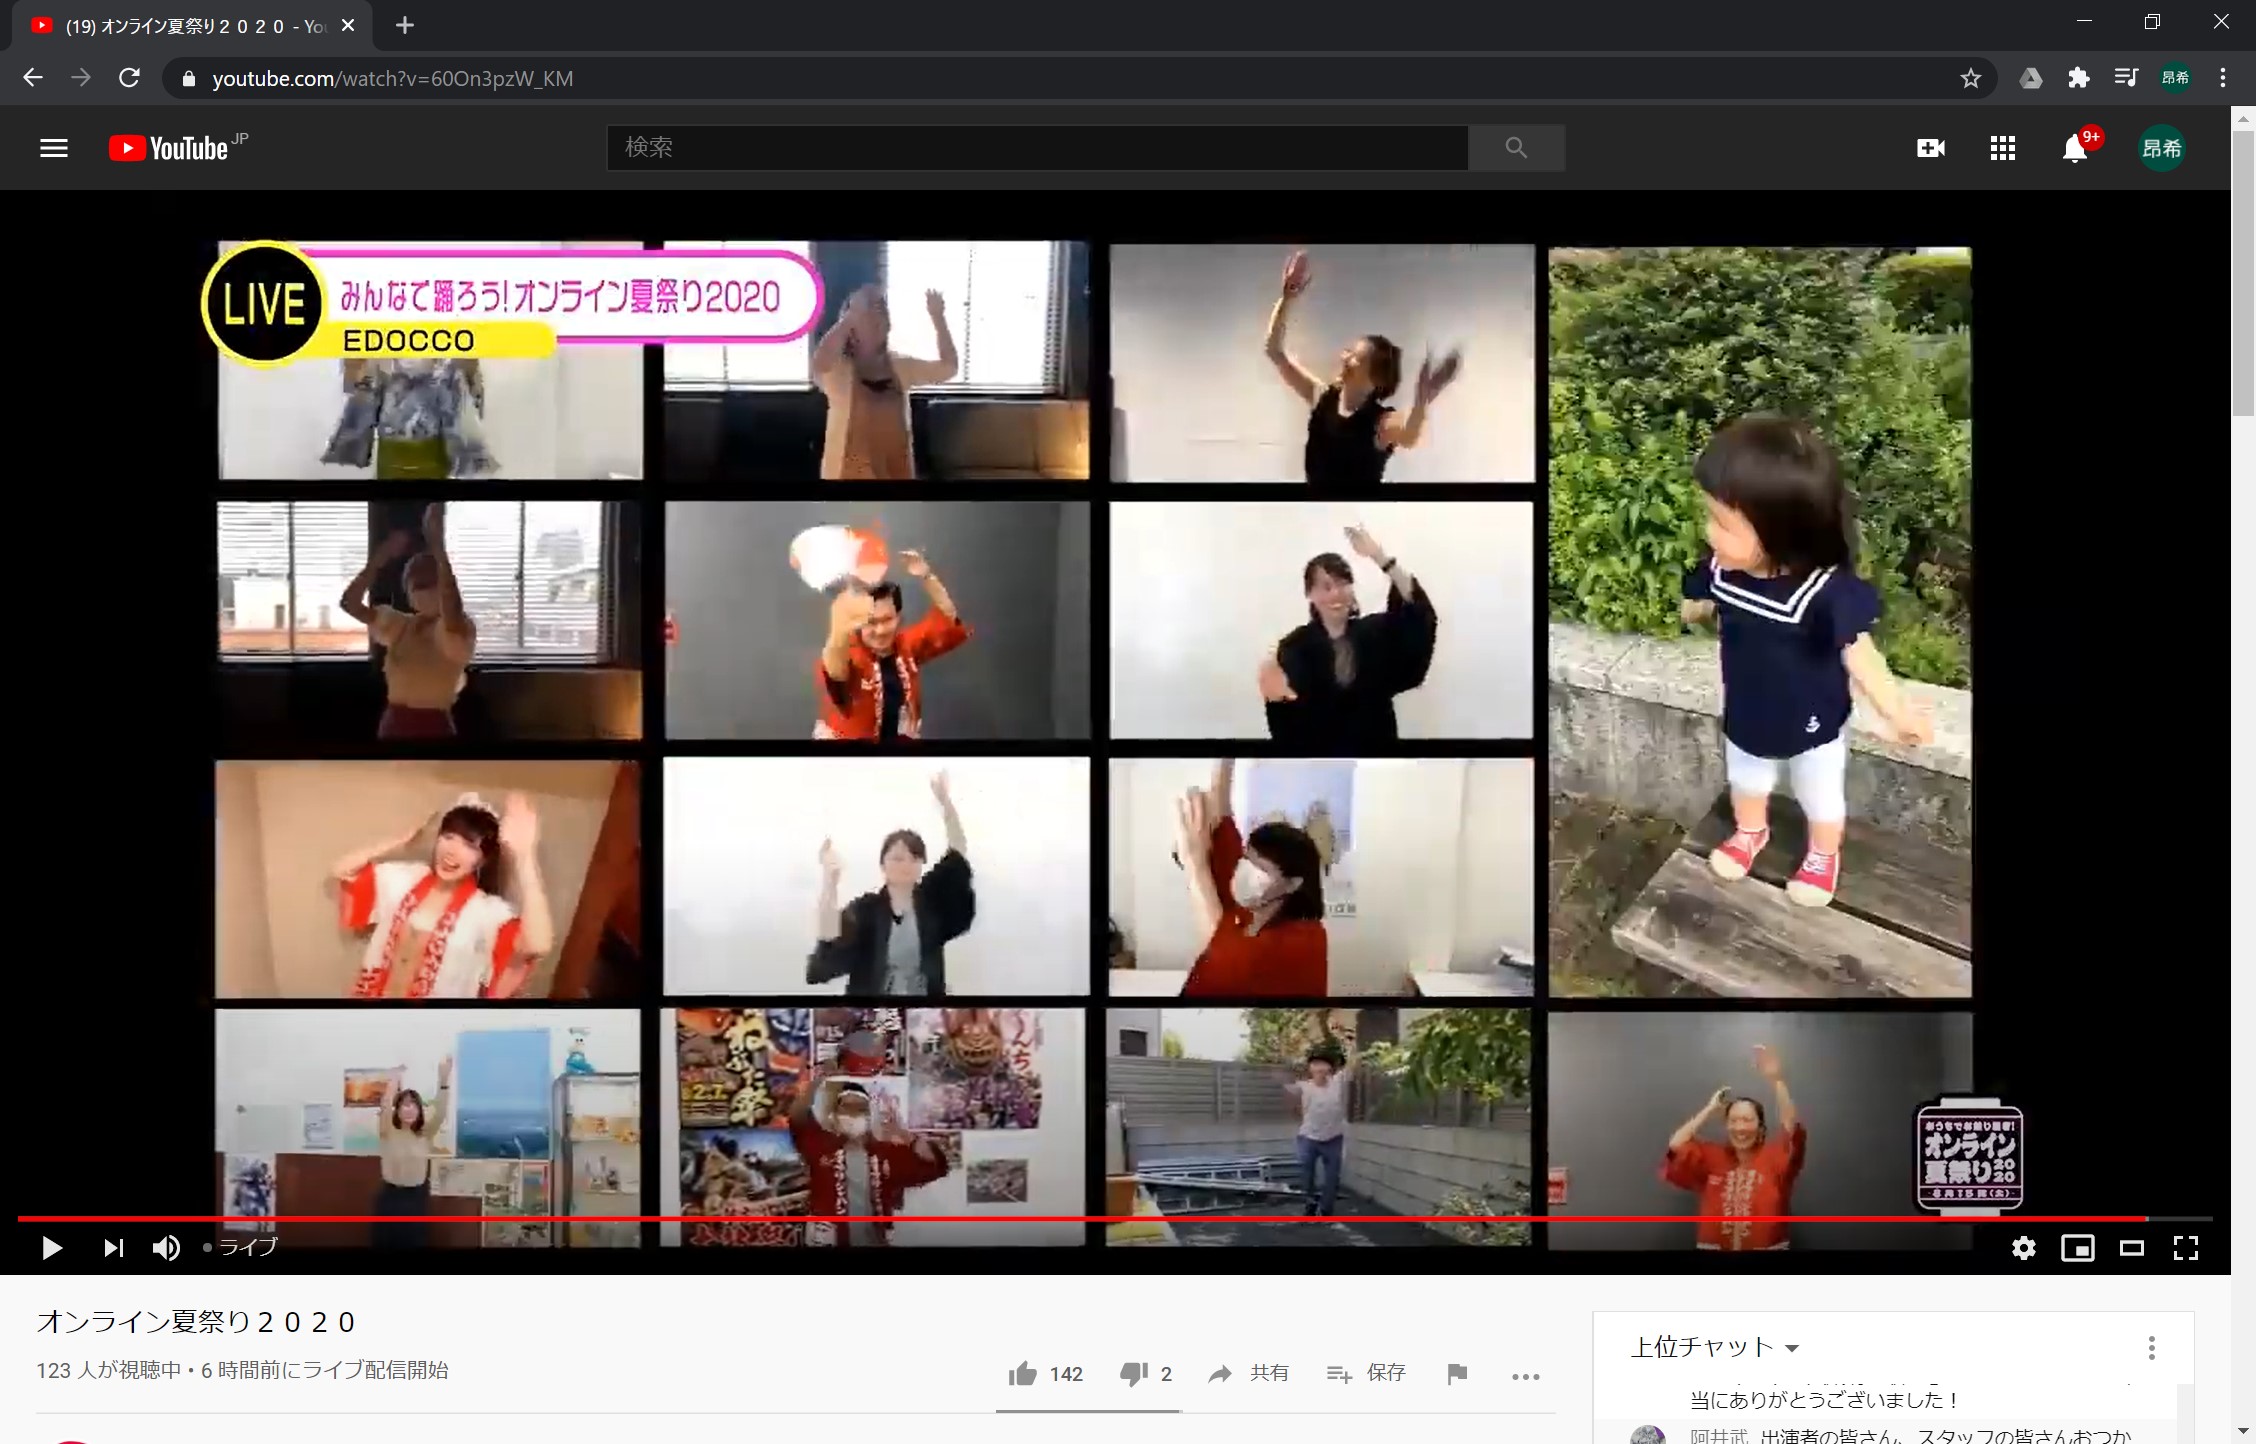Open the chat three-dot options menu
Image resolution: width=2256 pixels, height=1444 pixels.
(2151, 1347)
